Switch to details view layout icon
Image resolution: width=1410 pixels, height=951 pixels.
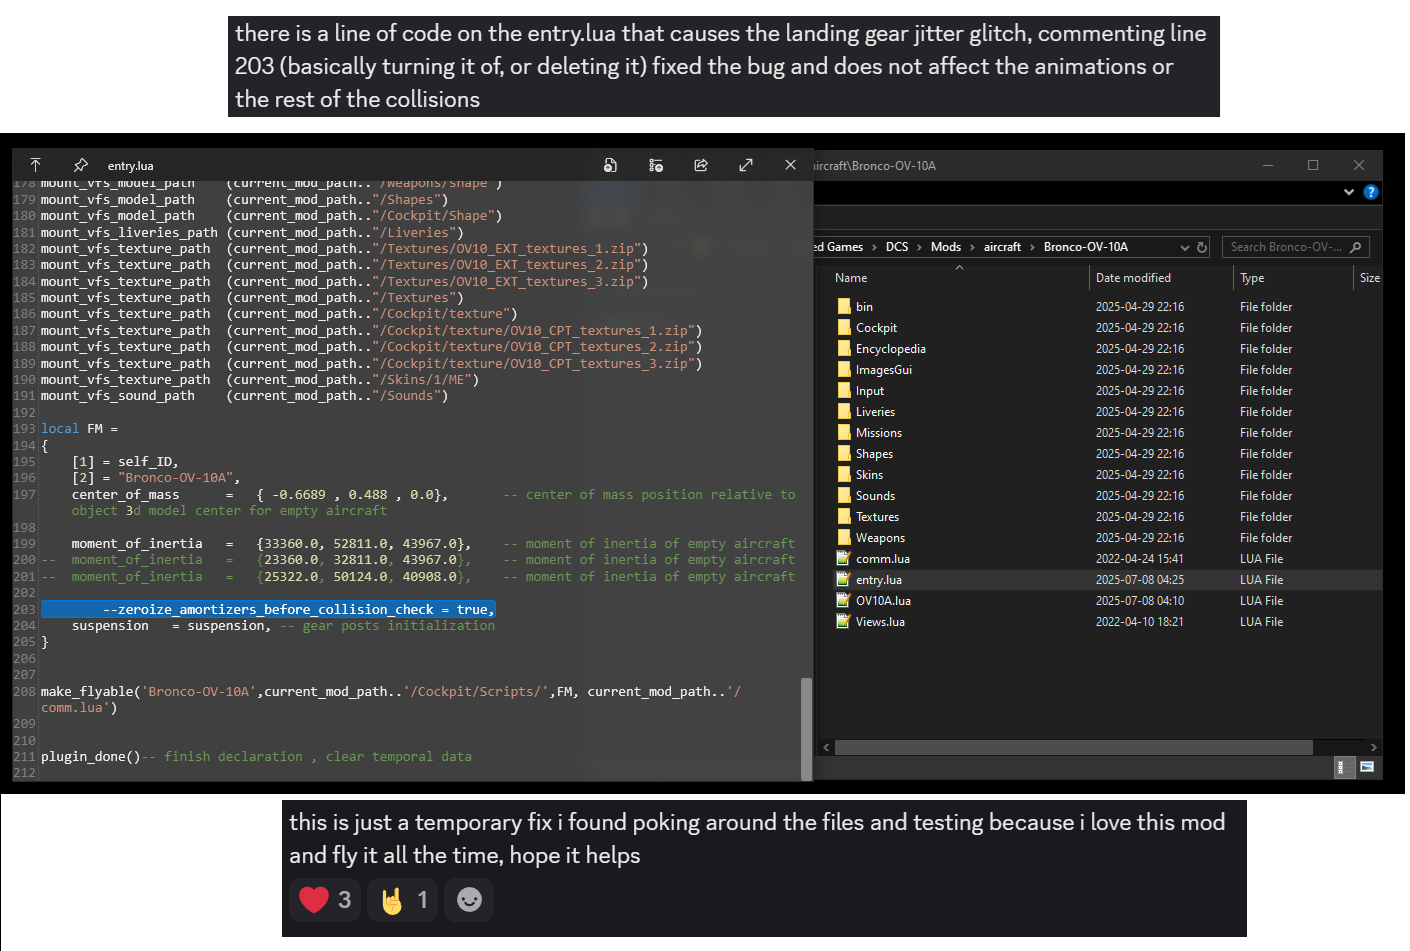pos(1345,767)
